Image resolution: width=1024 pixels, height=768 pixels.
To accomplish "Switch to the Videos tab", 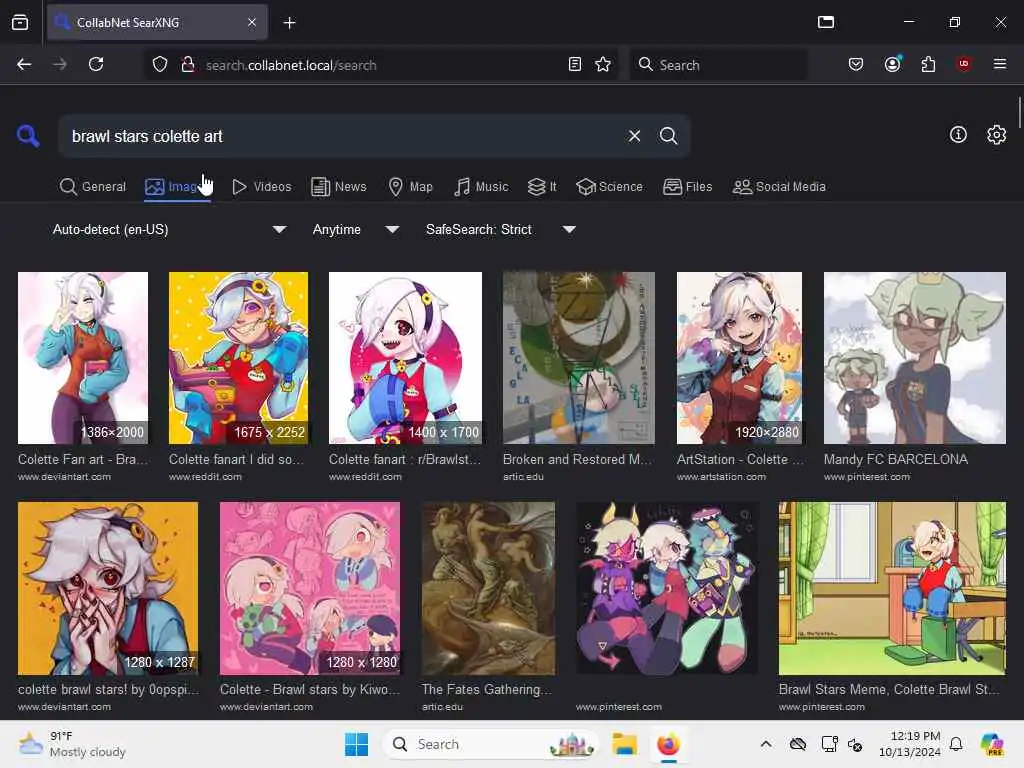I will click(x=261, y=187).
